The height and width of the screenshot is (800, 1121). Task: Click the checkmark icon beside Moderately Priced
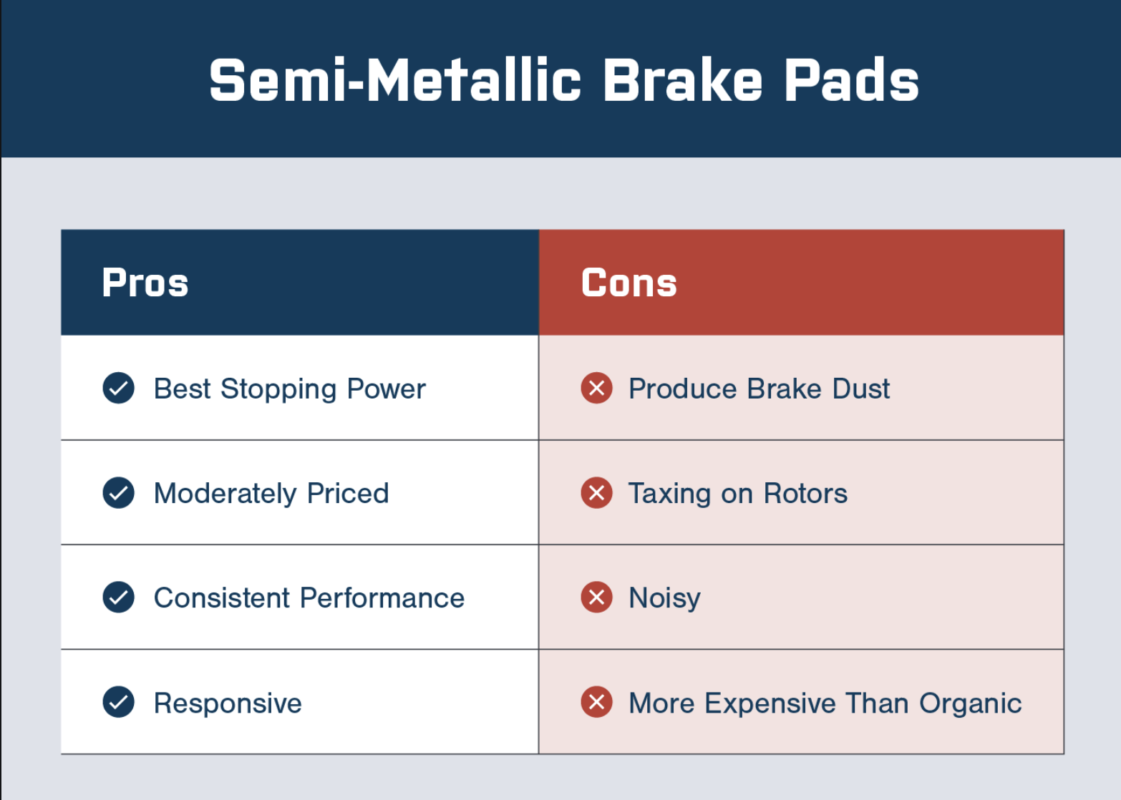(x=119, y=493)
